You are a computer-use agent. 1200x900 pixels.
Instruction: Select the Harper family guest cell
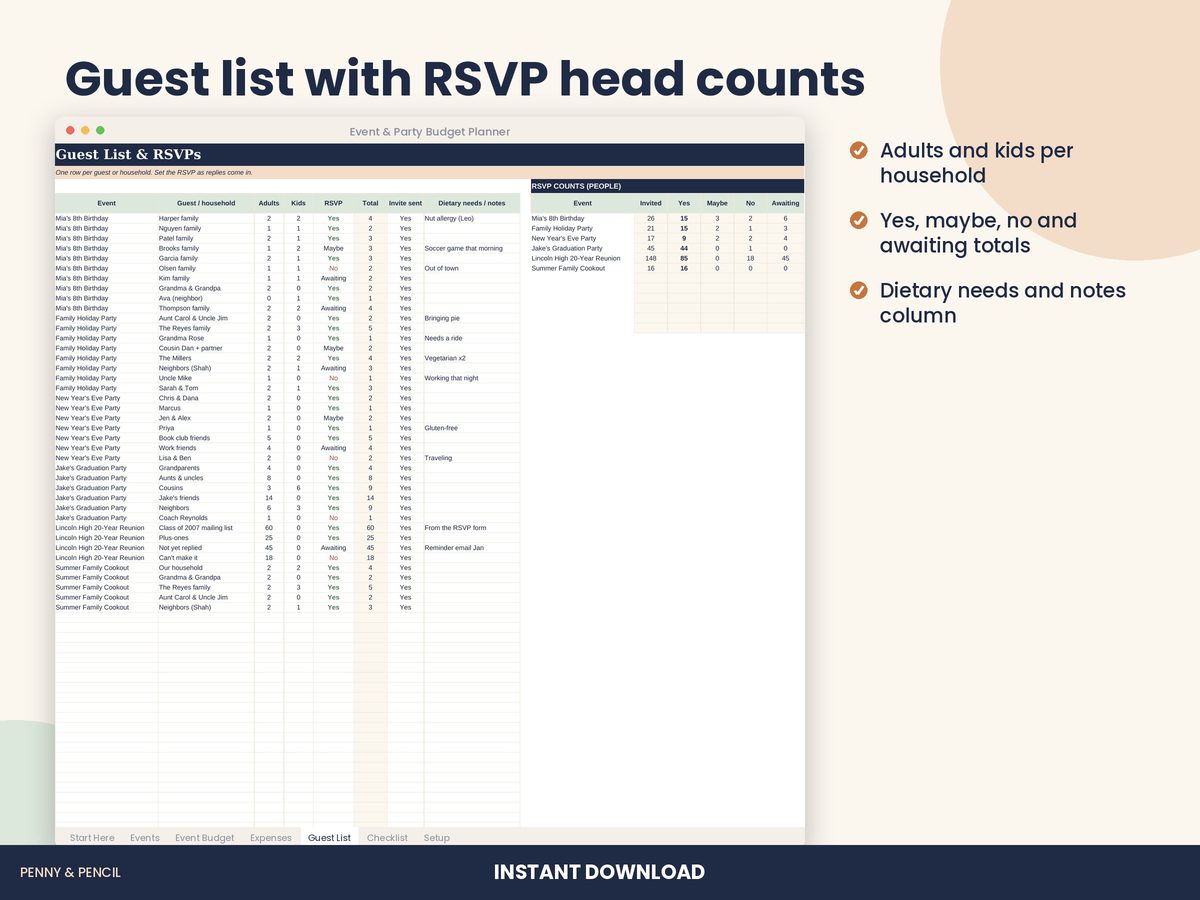click(206, 218)
